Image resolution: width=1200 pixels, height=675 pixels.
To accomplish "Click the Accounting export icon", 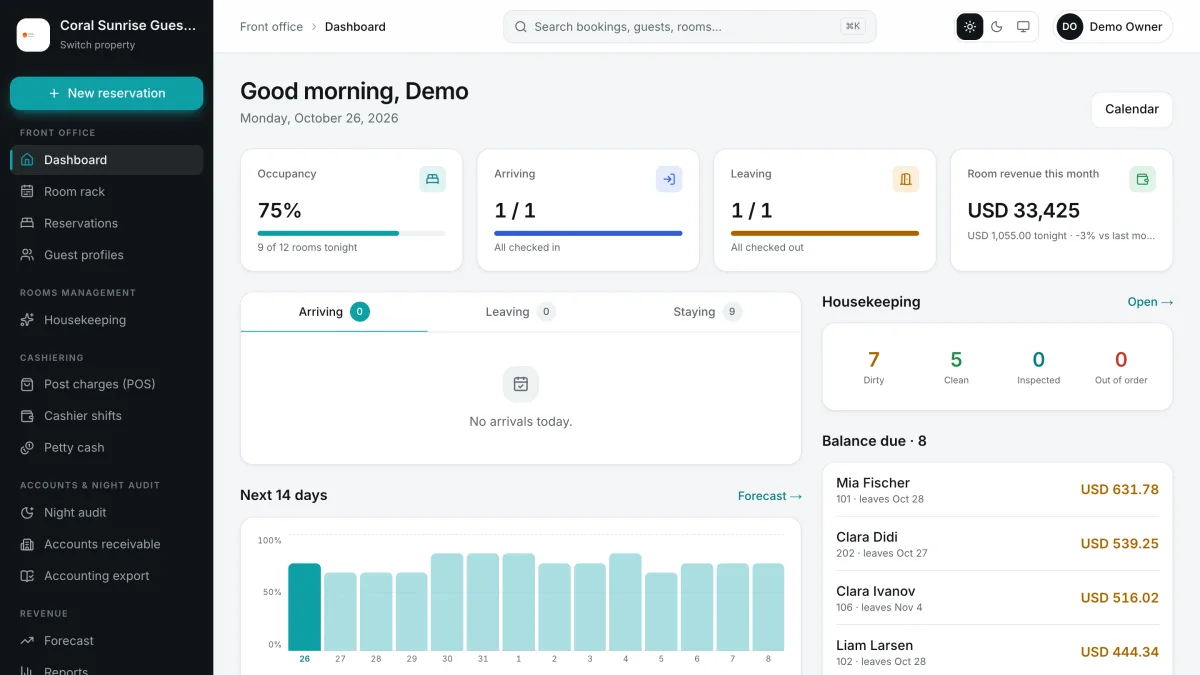I will (27, 576).
